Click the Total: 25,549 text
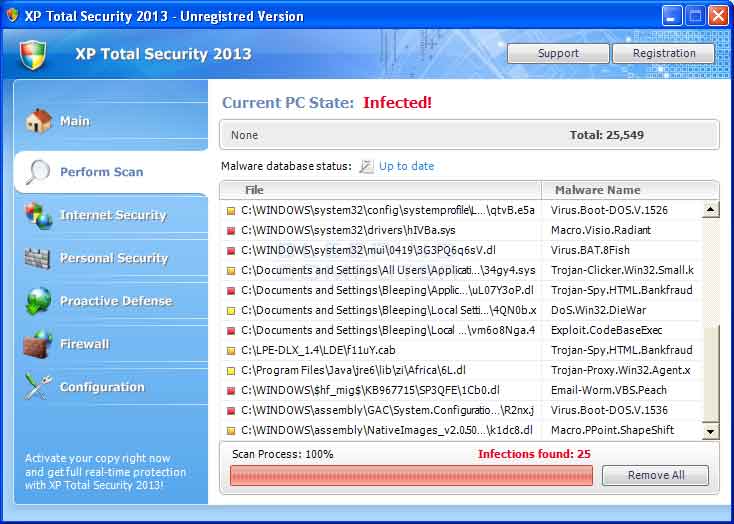The image size is (734, 524). 607,135
